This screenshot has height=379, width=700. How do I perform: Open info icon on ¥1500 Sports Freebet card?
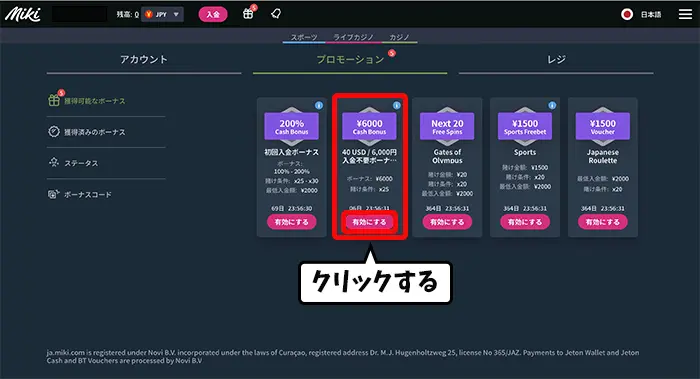pos(552,105)
